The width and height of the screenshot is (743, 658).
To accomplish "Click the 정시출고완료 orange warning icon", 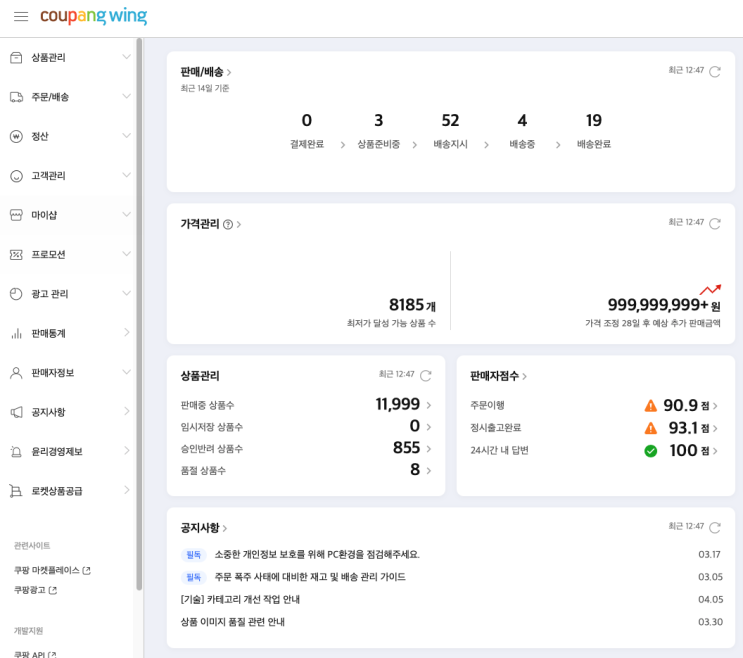I will [651, 428].
